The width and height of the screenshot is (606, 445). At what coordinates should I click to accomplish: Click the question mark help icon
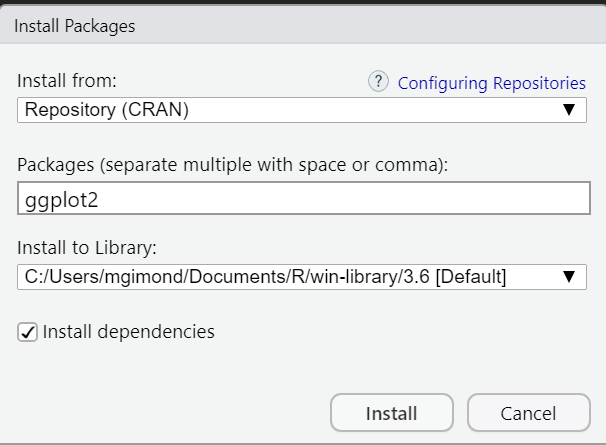(378, 83)
